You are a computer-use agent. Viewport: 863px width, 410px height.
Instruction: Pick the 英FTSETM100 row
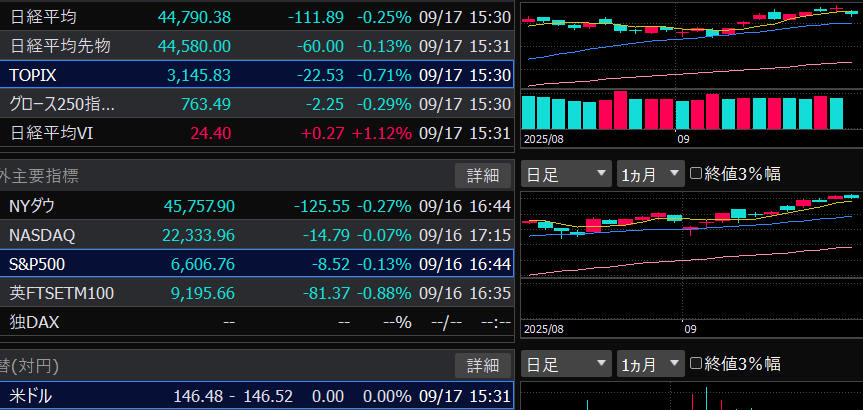click(x=256, y=293)
